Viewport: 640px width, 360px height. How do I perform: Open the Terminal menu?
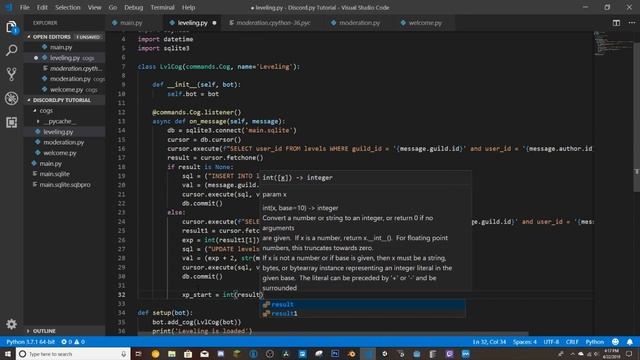(x=162, y=7)
